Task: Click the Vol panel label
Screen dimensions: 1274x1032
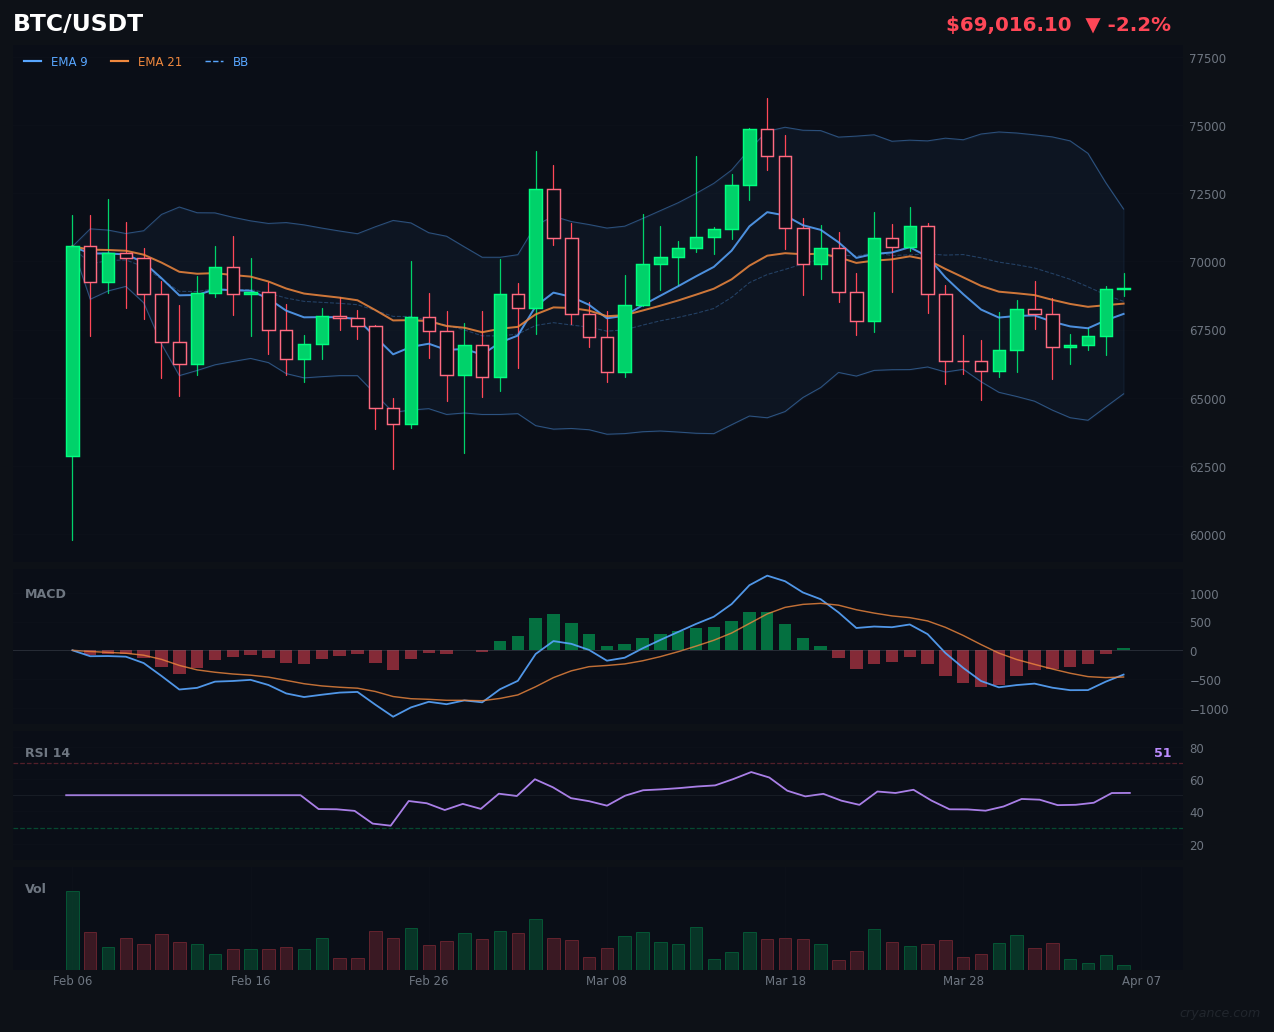Action: [34, 888]
